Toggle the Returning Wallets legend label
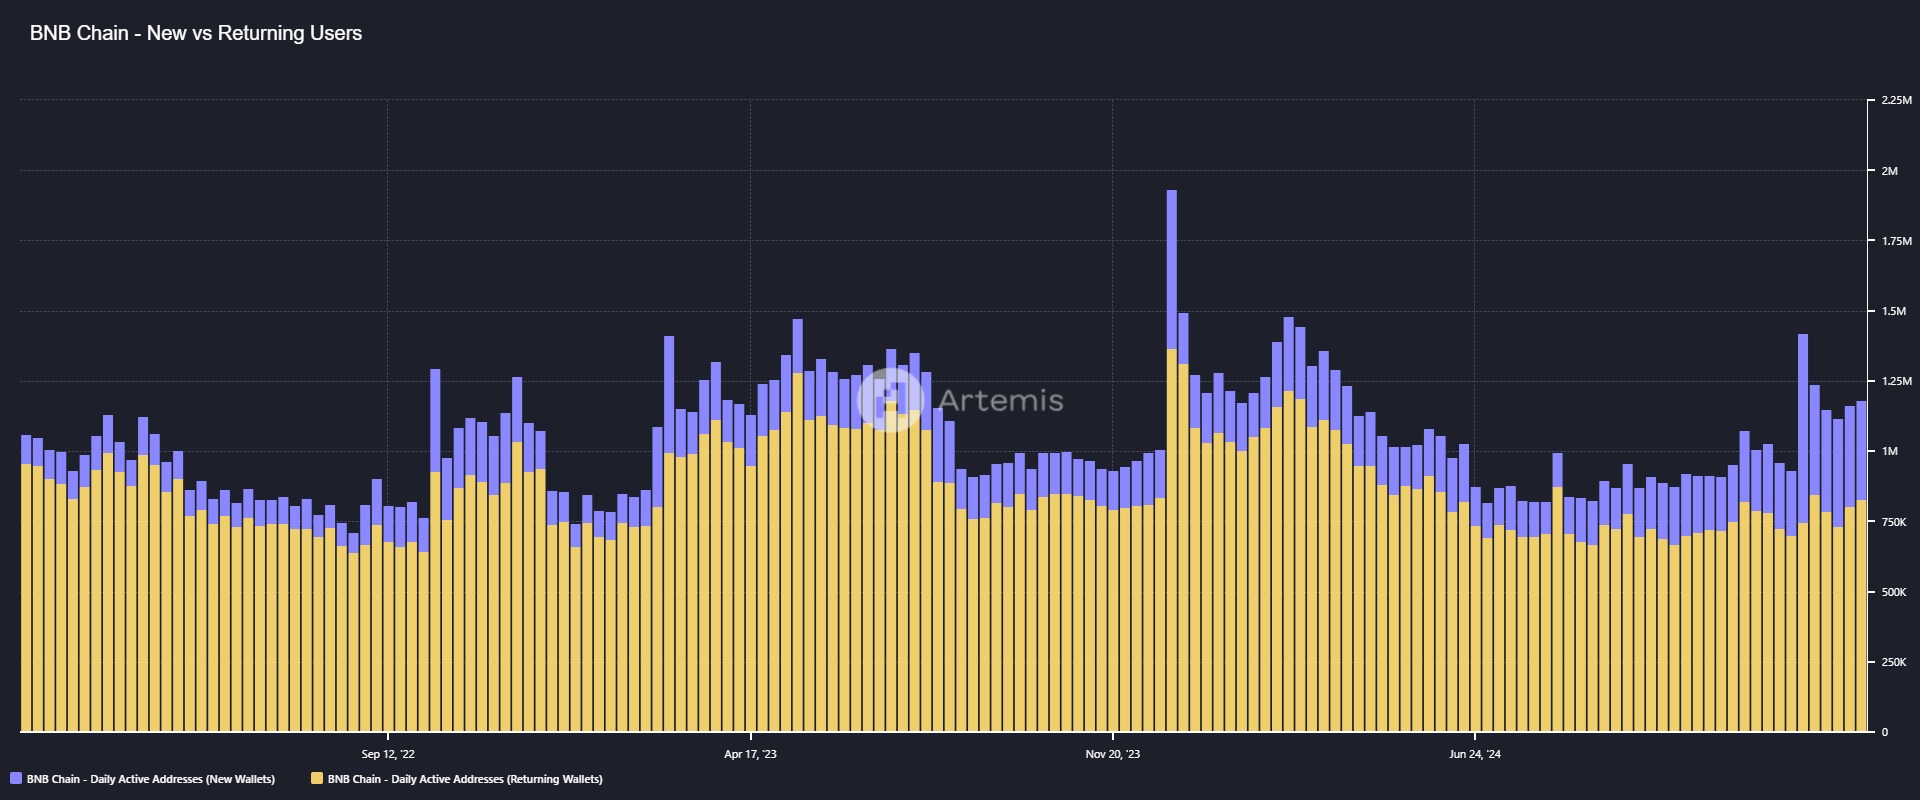The height and width of the screenshot is (800, 1920). (x=465, y=779)
